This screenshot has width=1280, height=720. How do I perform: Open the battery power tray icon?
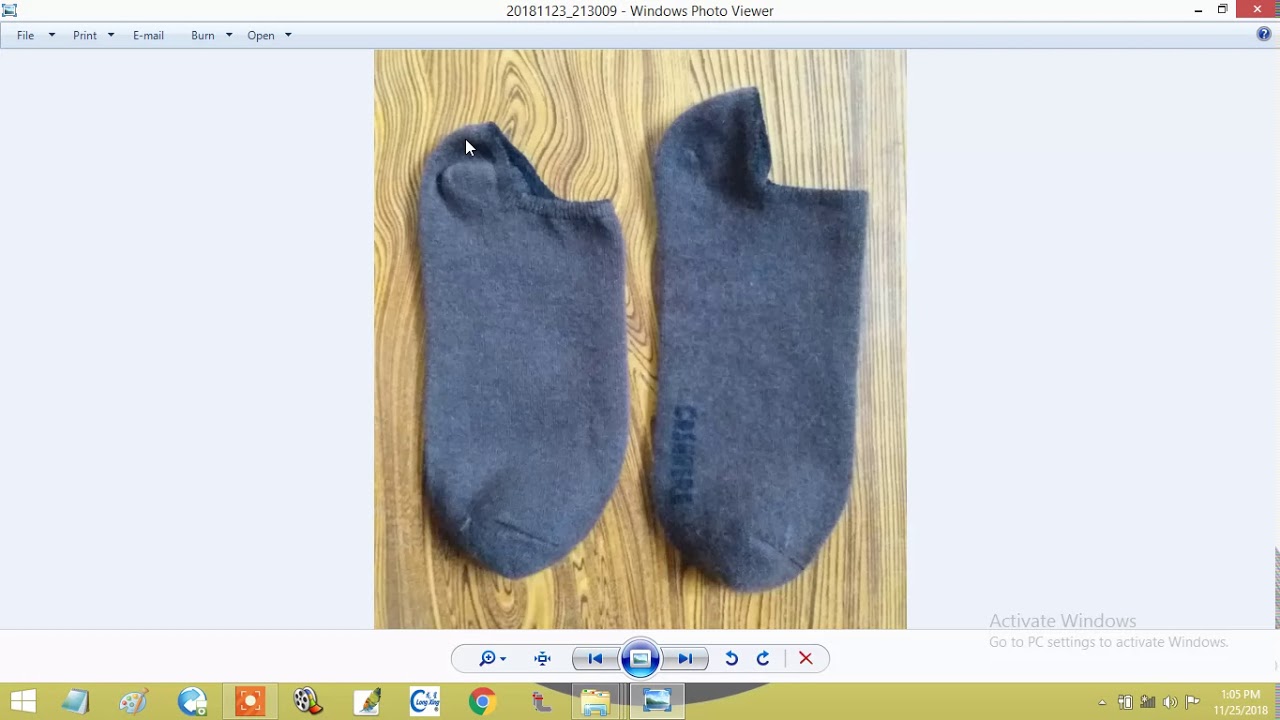[x=1125, y=702]
